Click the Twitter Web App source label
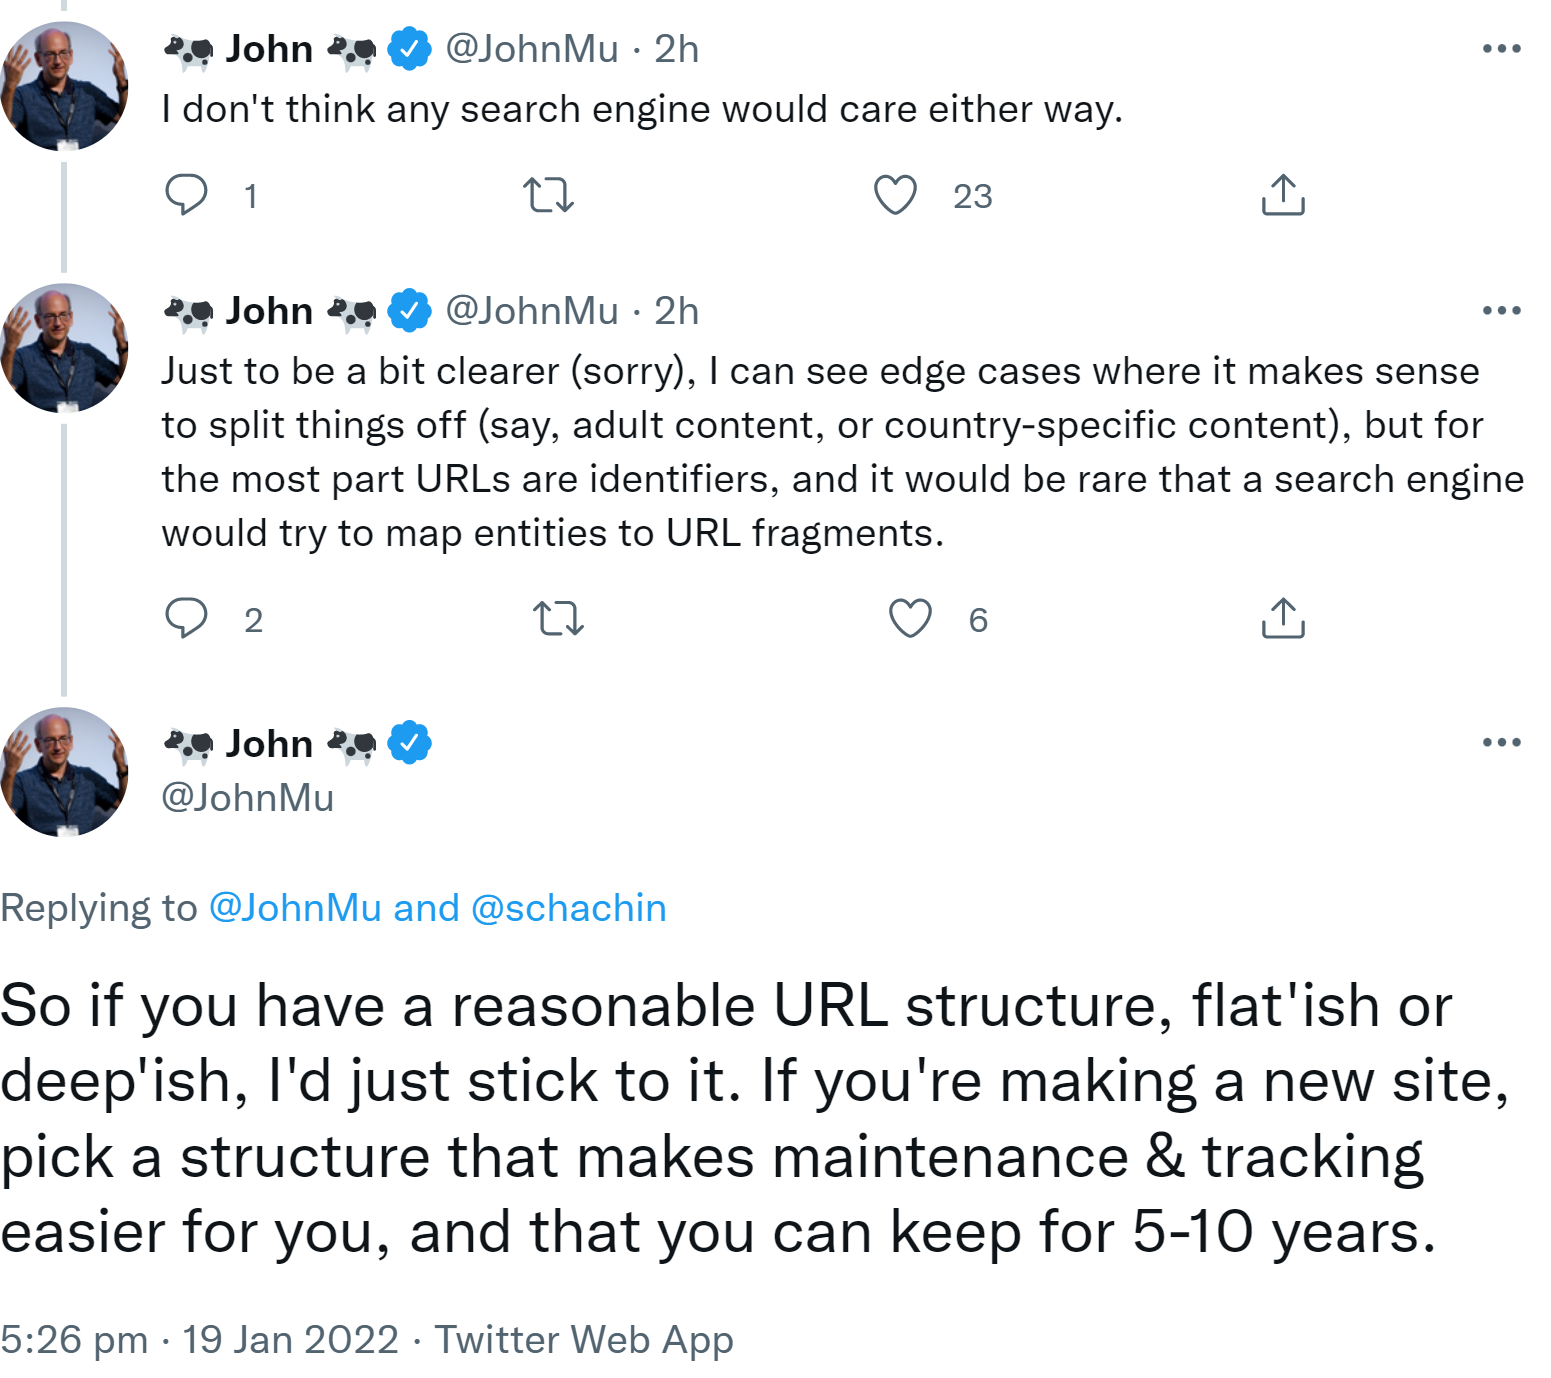 (584, 1339)
